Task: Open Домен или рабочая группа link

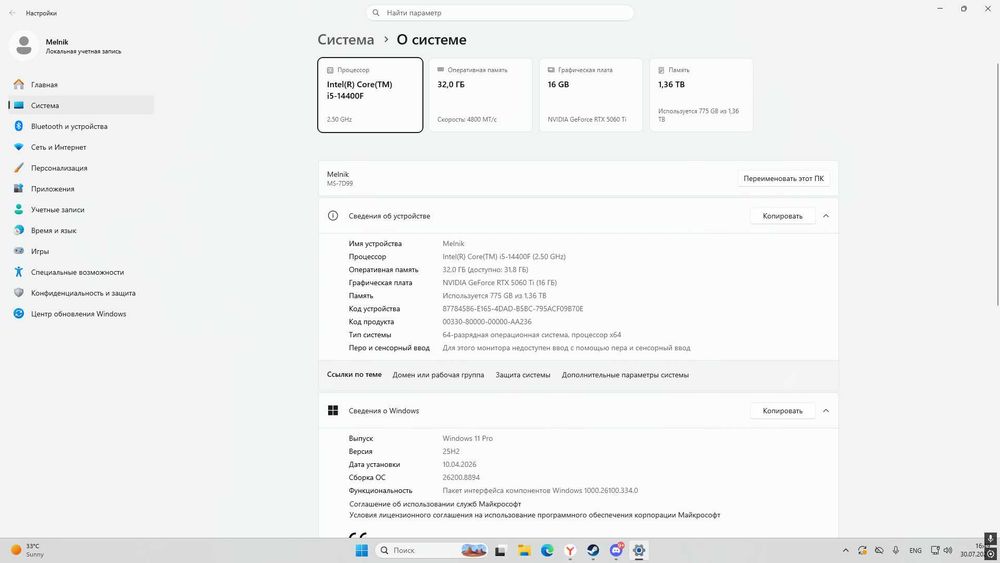Action: [438, 375]
